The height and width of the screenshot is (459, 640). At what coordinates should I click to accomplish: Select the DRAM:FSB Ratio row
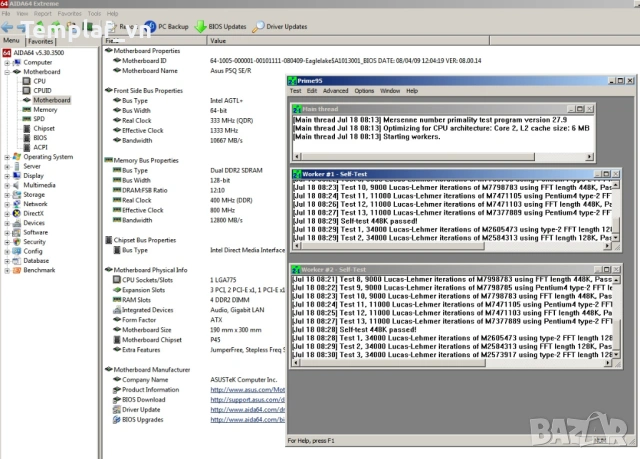coord(194,190)
